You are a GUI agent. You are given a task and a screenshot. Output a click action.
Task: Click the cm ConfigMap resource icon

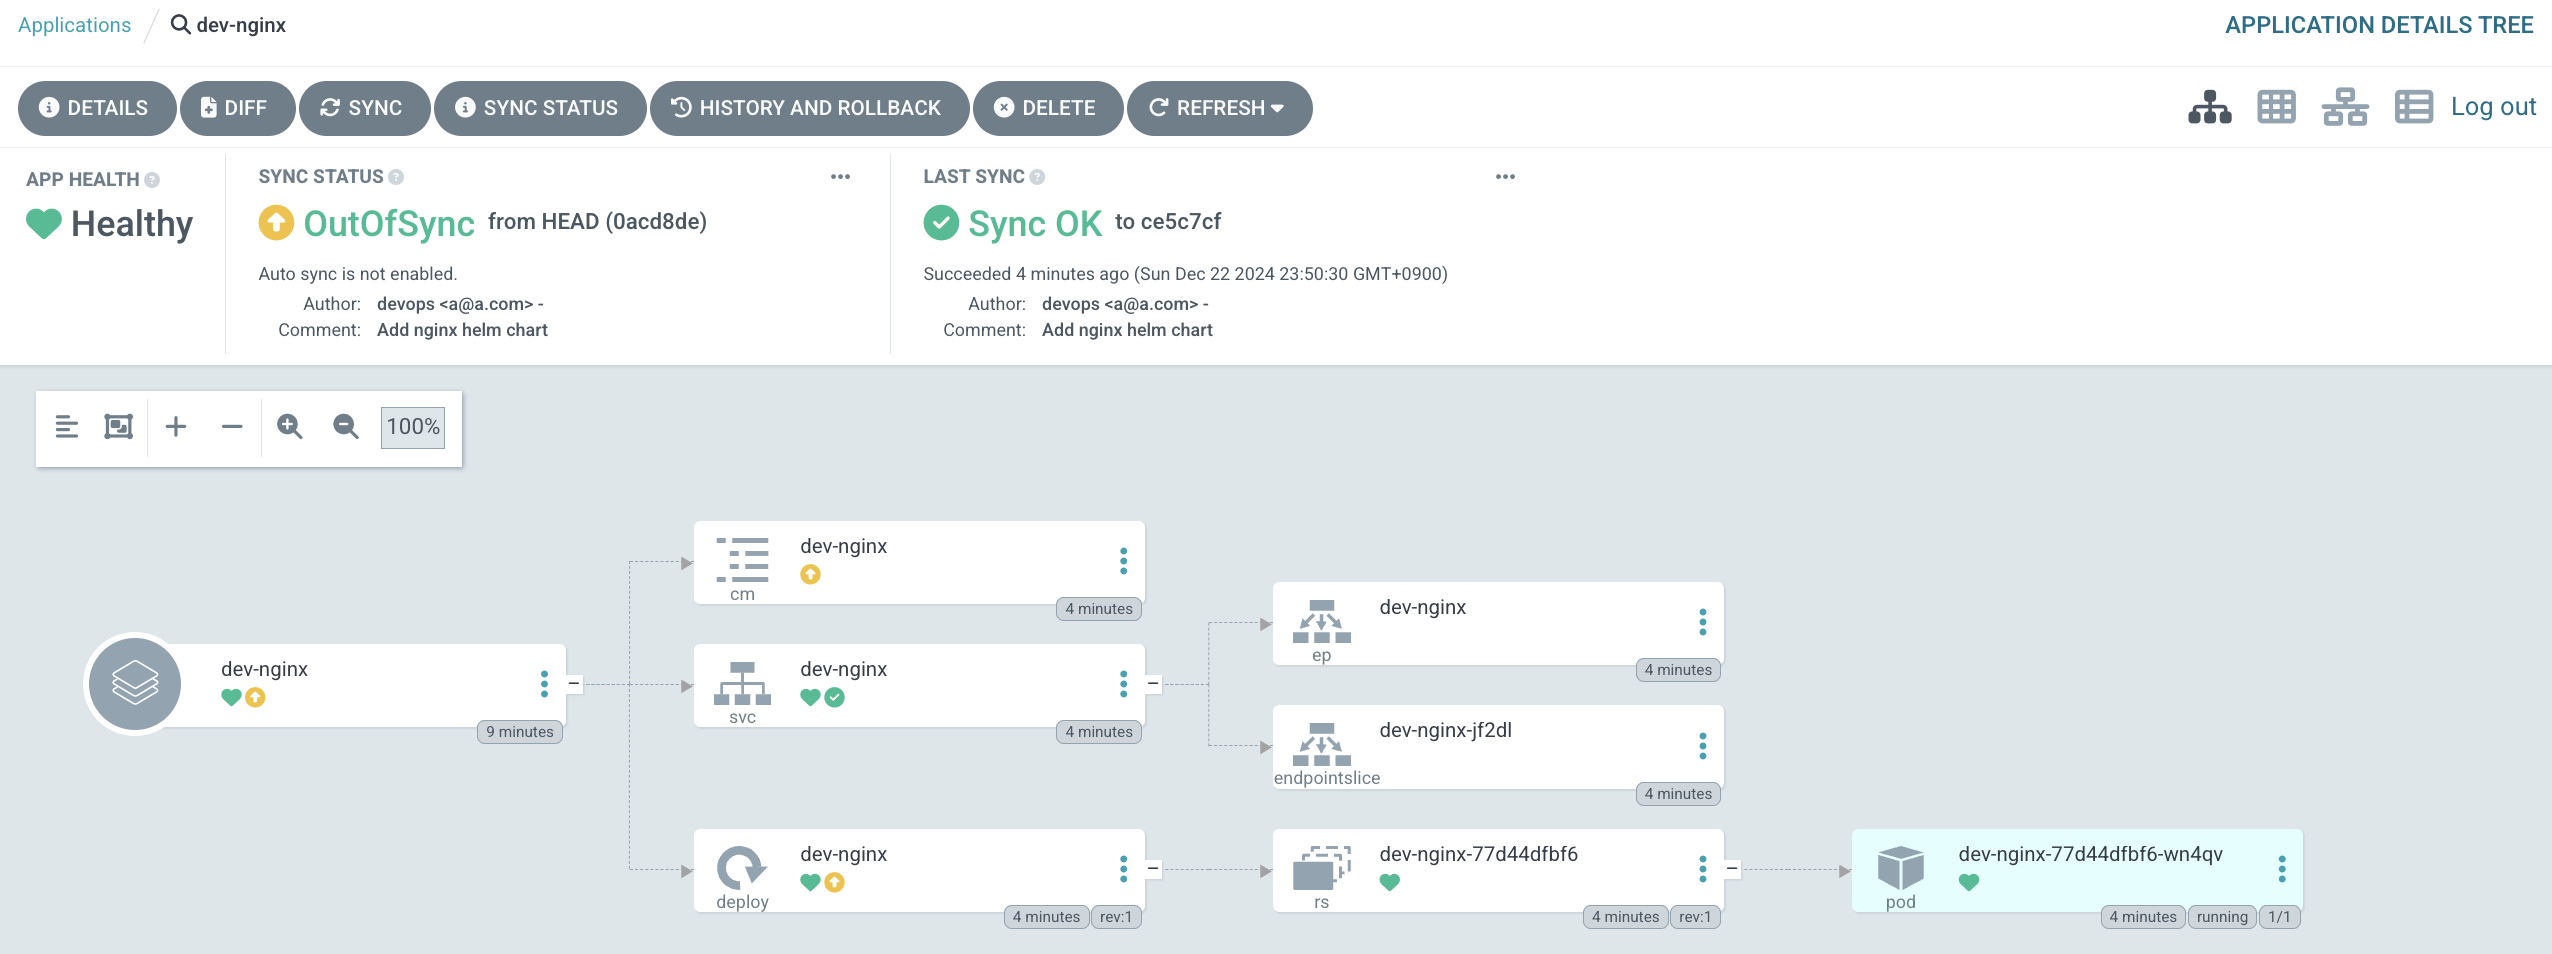(742, 560)
